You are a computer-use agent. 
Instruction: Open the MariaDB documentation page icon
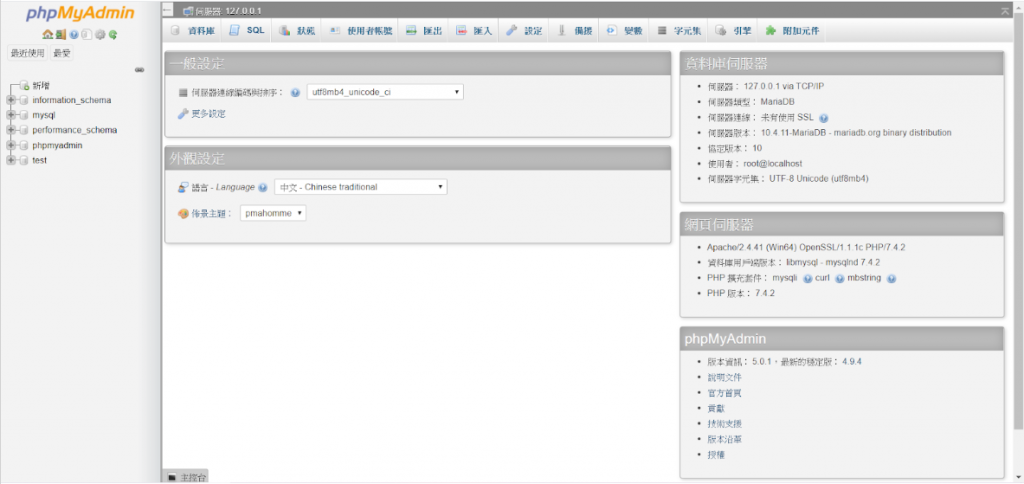coord(86,35)
